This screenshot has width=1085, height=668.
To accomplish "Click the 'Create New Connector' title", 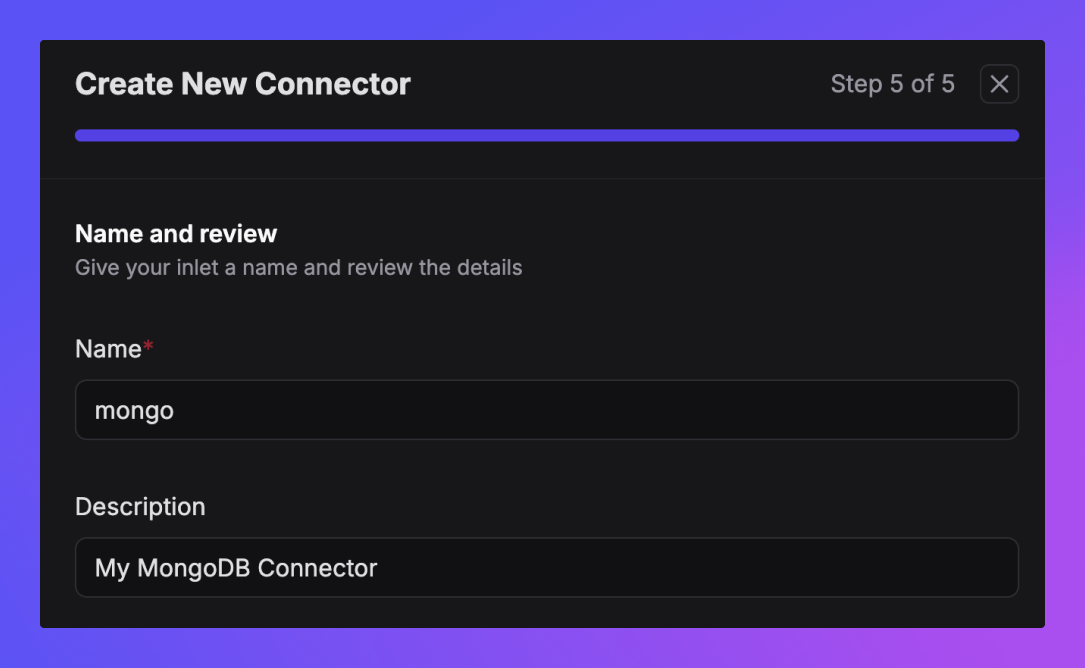I will pyautogui.click(x=243, y=84).
